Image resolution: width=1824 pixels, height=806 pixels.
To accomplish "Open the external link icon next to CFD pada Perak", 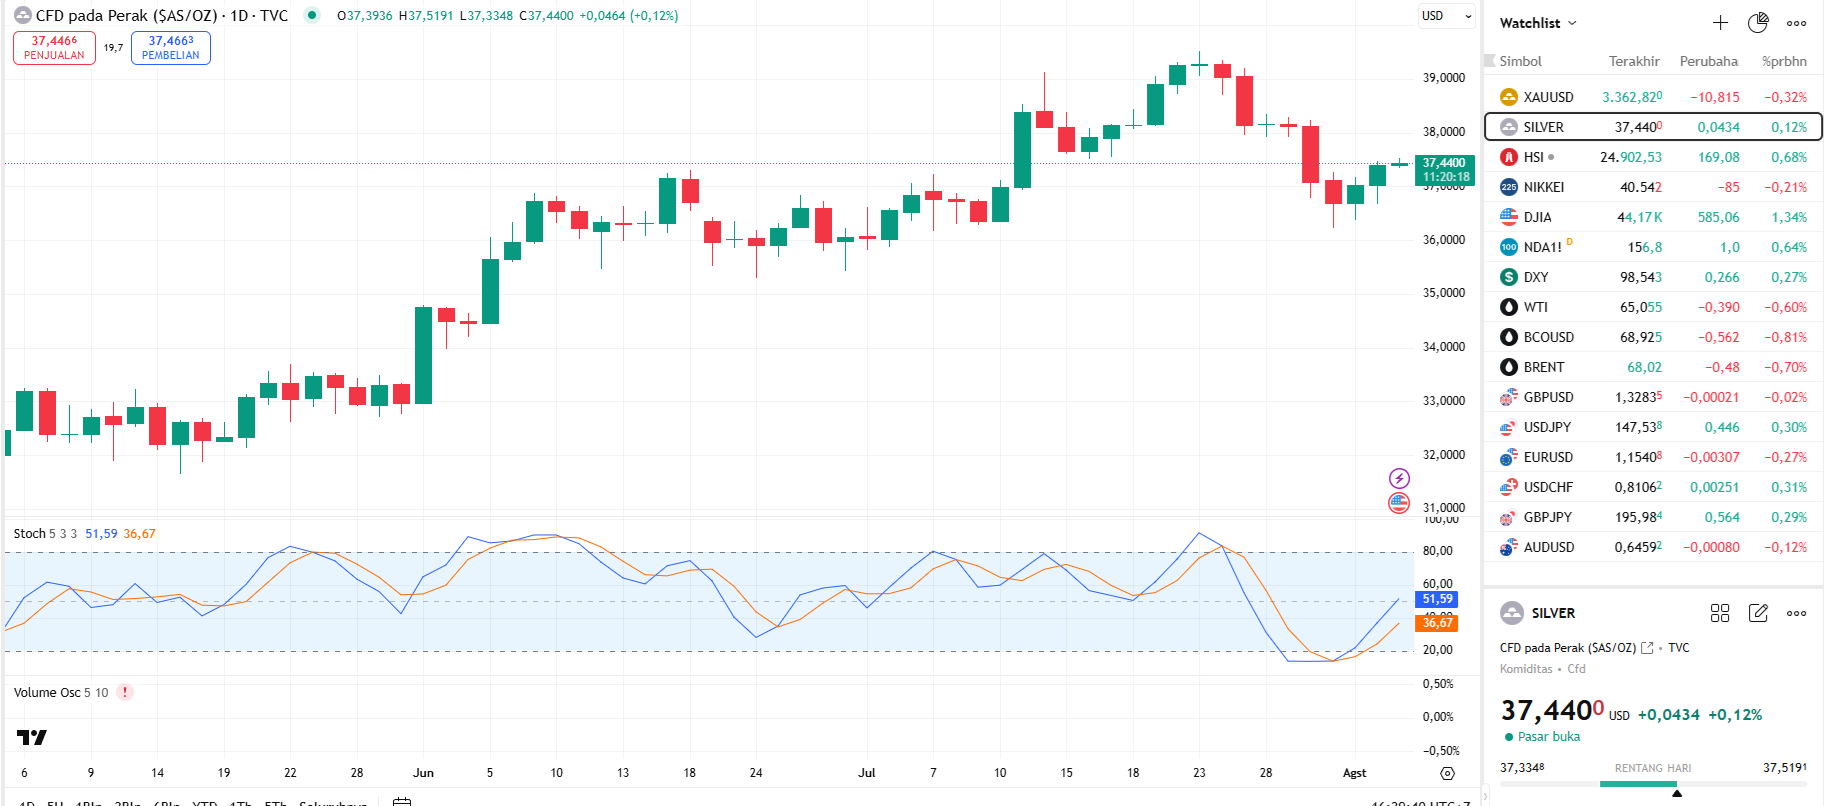I will click(x=1647, y=648).
